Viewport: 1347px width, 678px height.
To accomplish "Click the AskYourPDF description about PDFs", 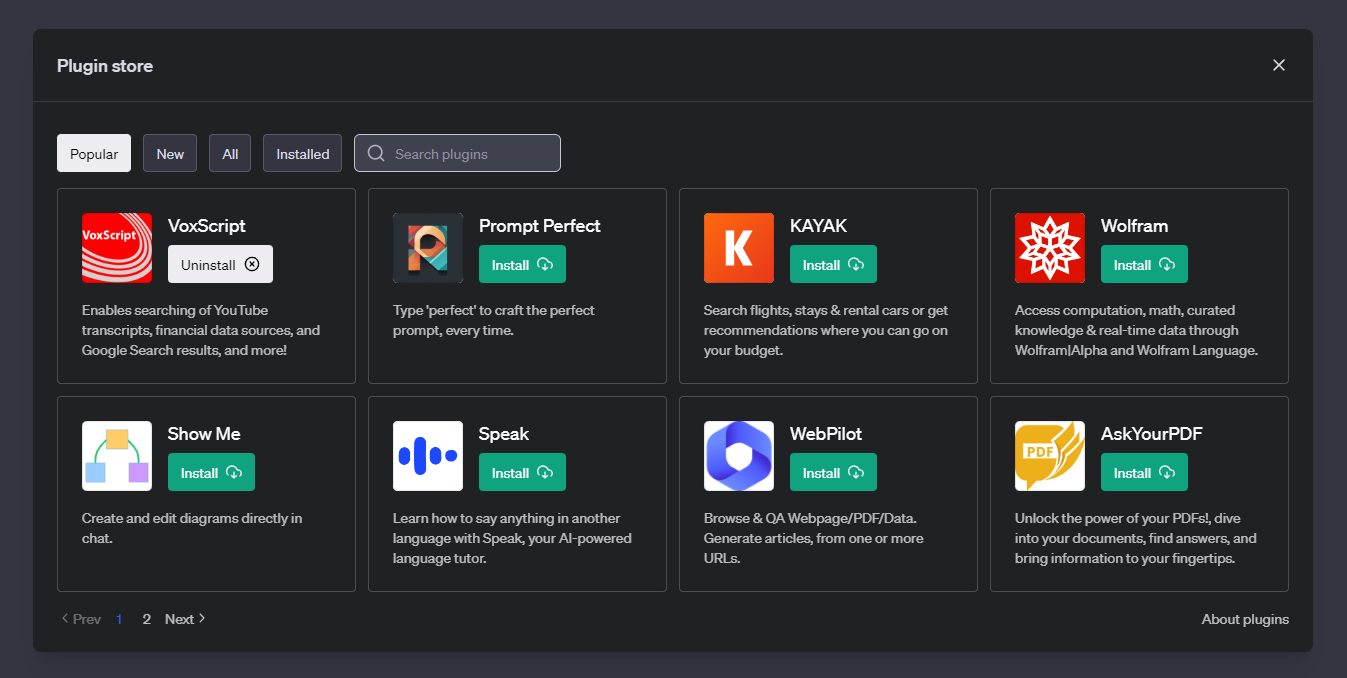I will tap(1136, 538).
